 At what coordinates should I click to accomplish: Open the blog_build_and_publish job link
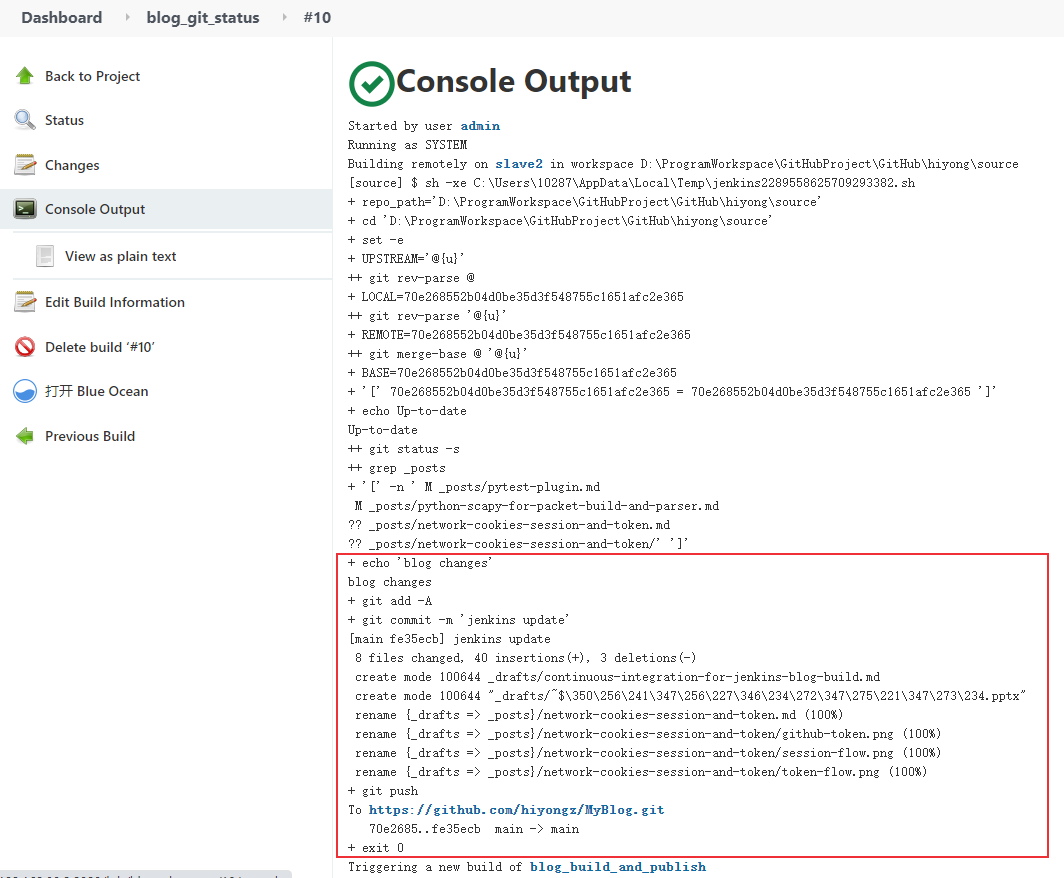pyautogui.click(x=618, y=866)
